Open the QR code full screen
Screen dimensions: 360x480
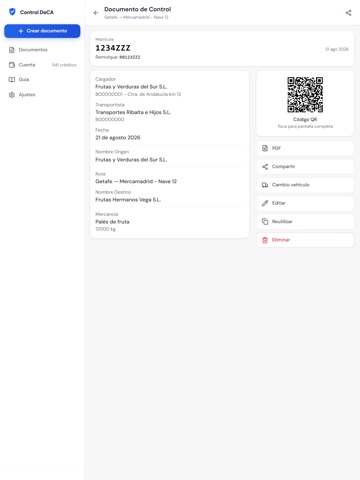[x=305, y=95]
